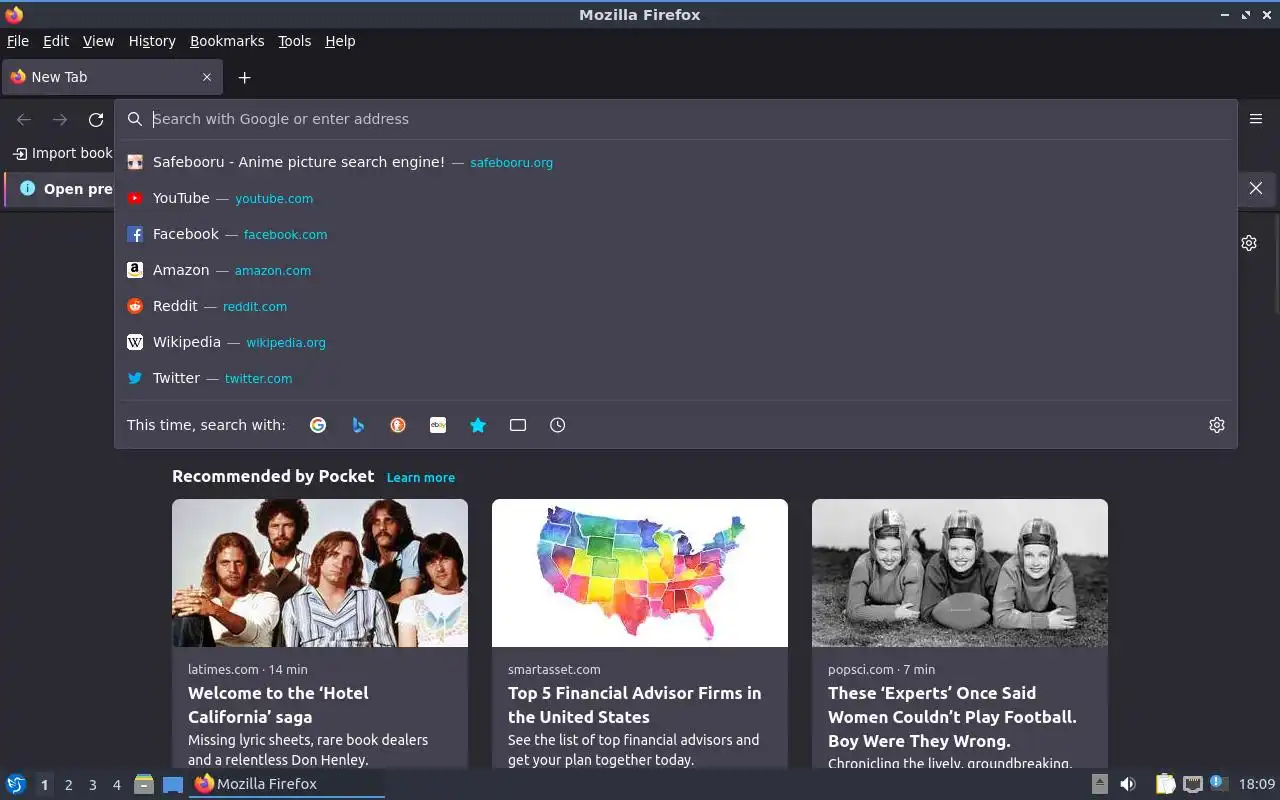The height and width of the screenshot is (800, 1280).
Task: Open 'Welcome to the Hotel California saga' article
Action: coord(278,705)
